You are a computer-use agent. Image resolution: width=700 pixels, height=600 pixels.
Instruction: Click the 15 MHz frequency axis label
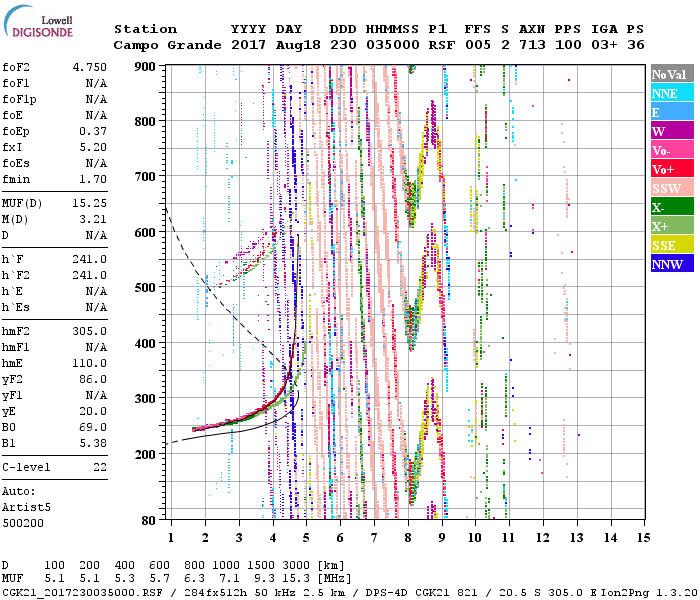click(x=644, y=538)
